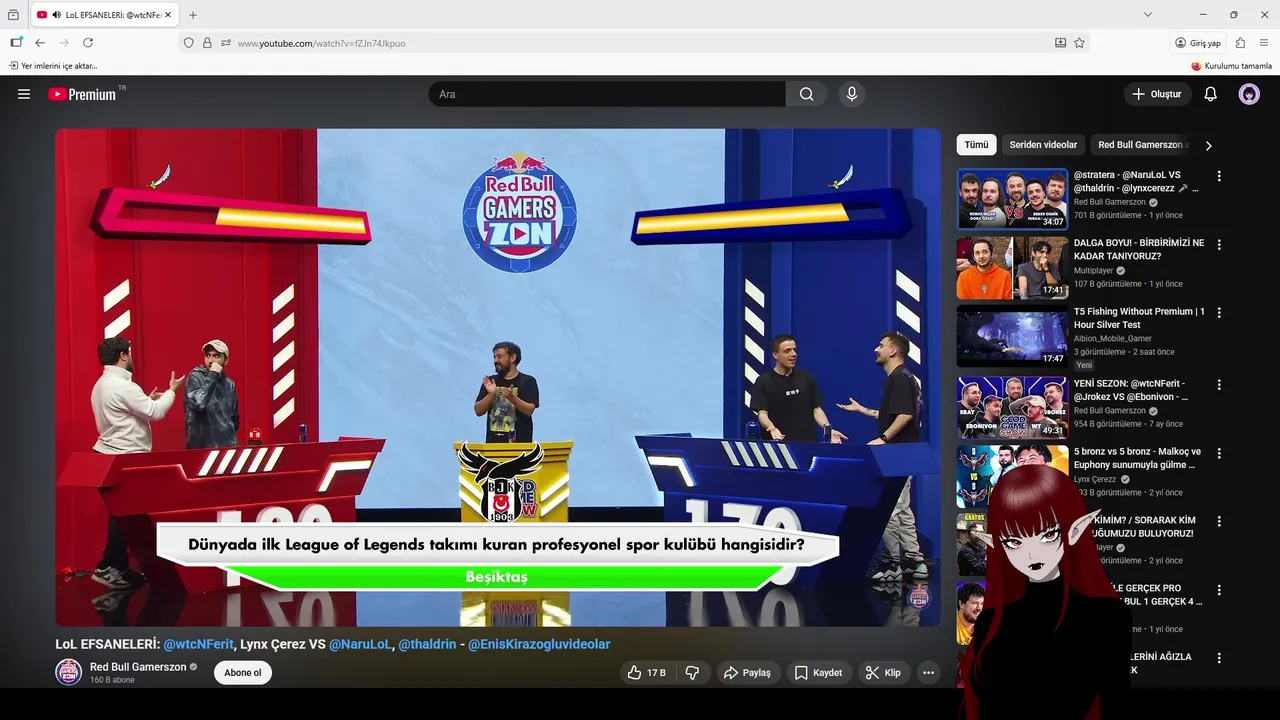
Task: Click the Oluştur create button
Action: 1157,94
